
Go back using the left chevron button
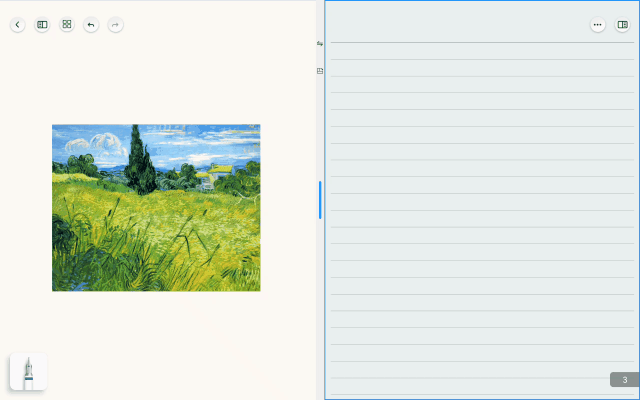click(x=18, y=25)
